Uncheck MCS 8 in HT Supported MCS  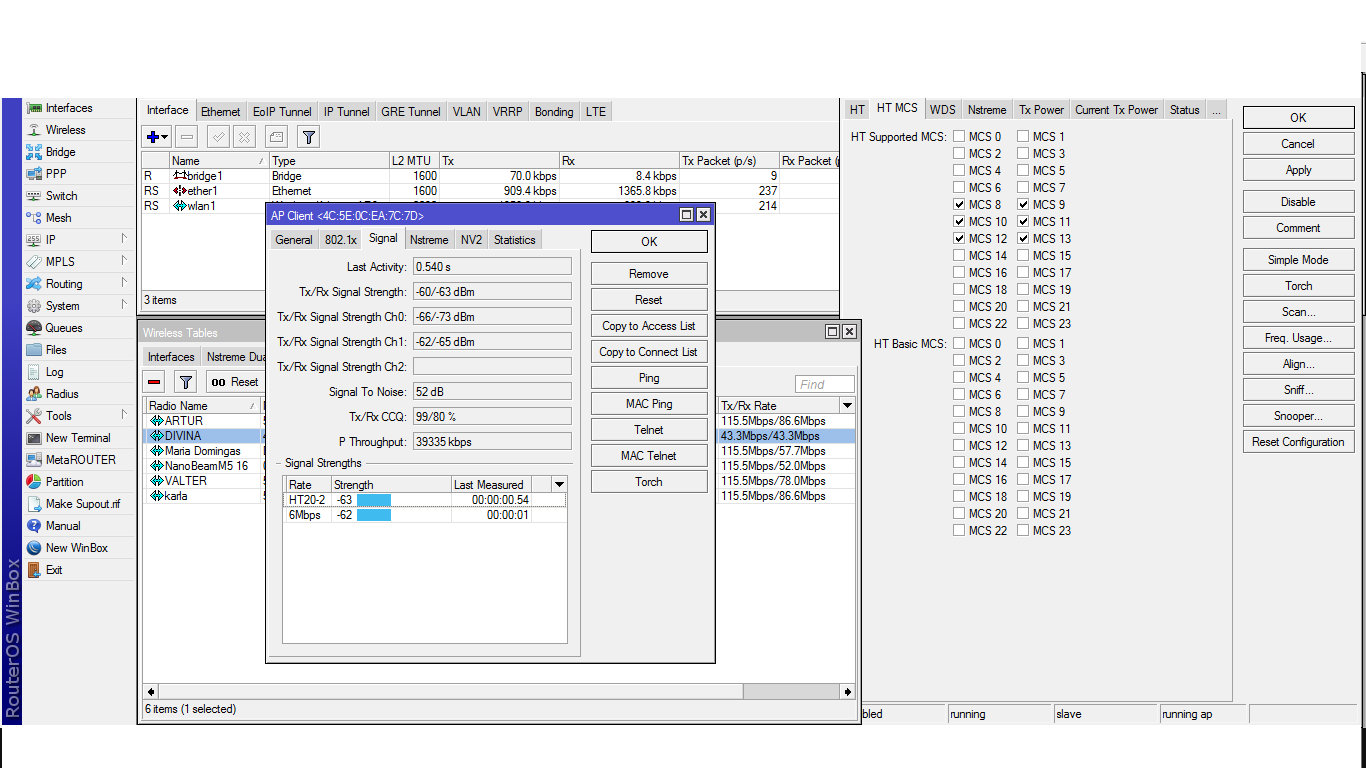click(959, 205)
